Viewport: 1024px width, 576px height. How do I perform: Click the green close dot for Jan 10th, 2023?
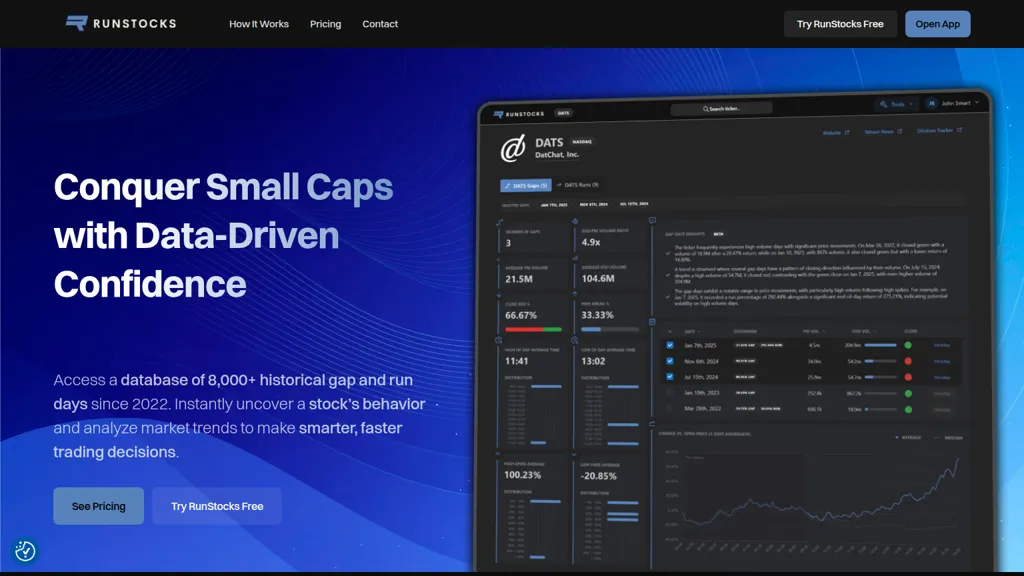(908, 393)
